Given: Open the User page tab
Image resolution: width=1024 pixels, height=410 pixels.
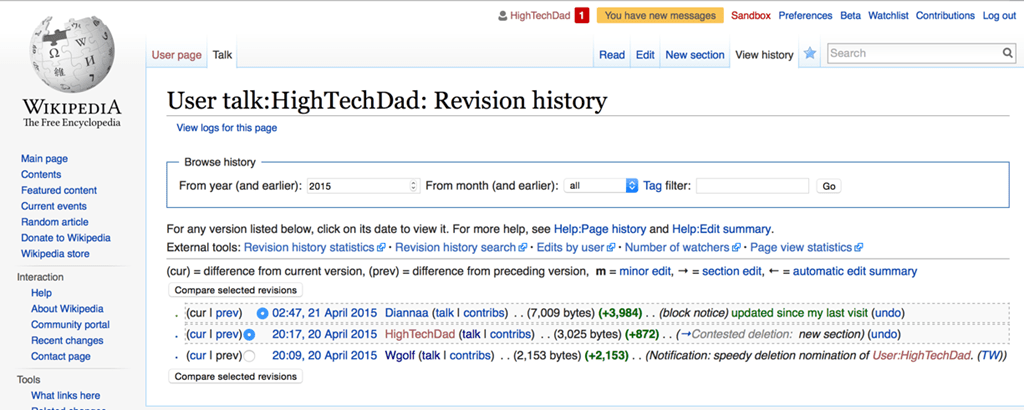Looking at the screenshot, I should tap(176, 55).
